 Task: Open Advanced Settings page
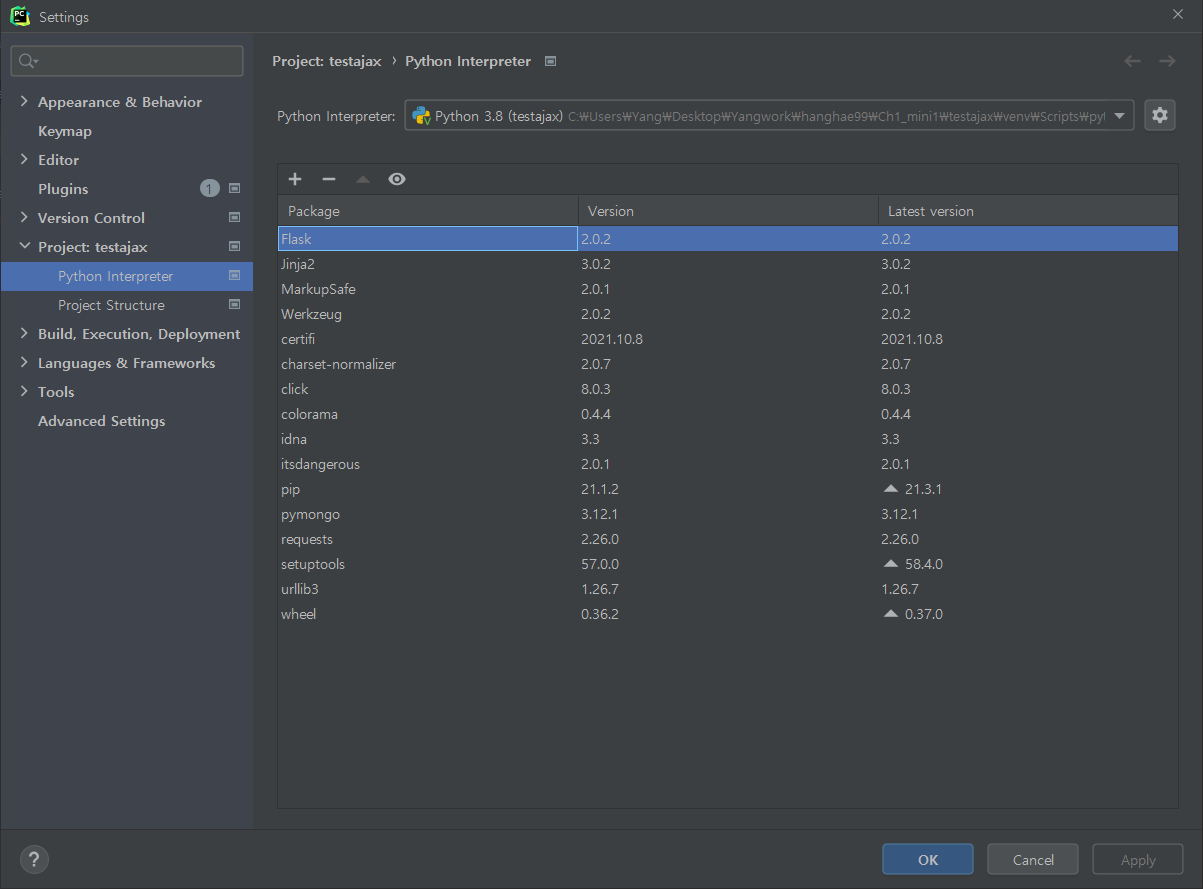(x=102, y=421)
